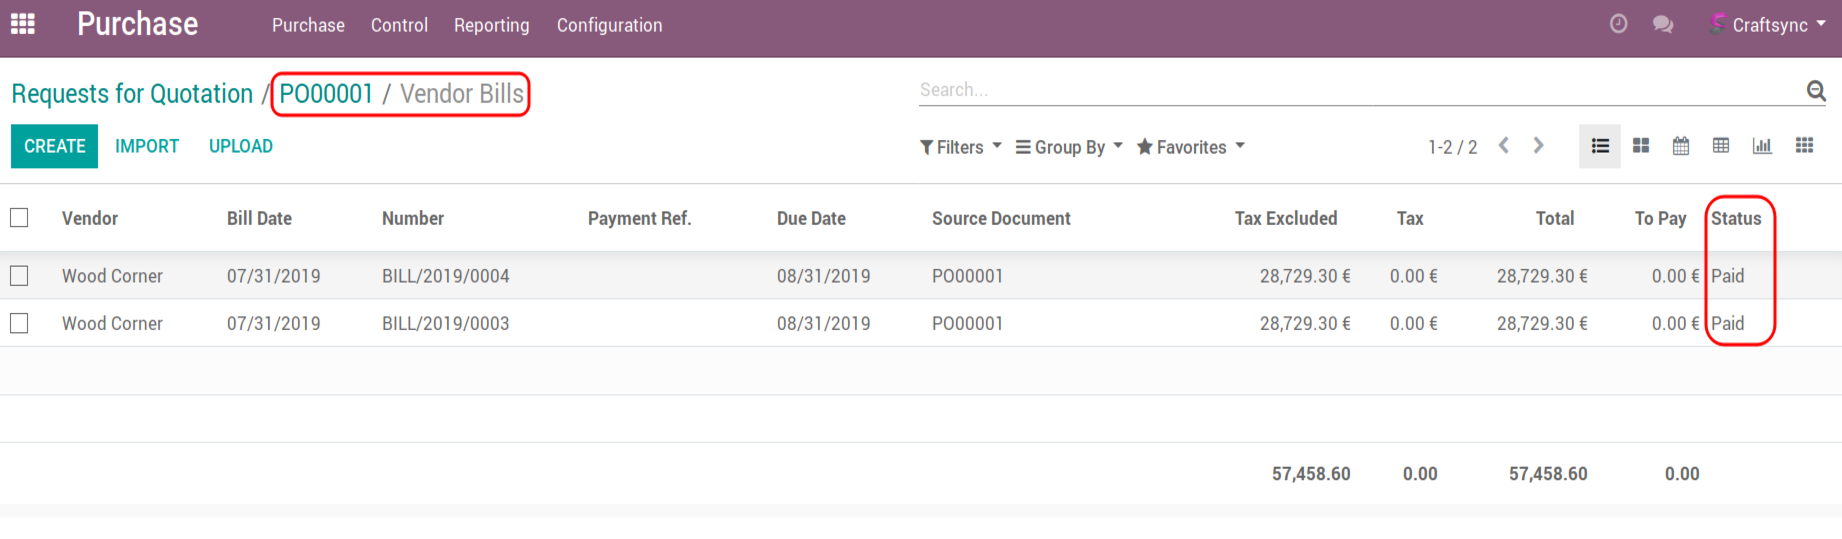The width and height of the screenshot is (1842, 539).
Task: Open the Favorites dropdown
Action: click(x=1190, y=147)
